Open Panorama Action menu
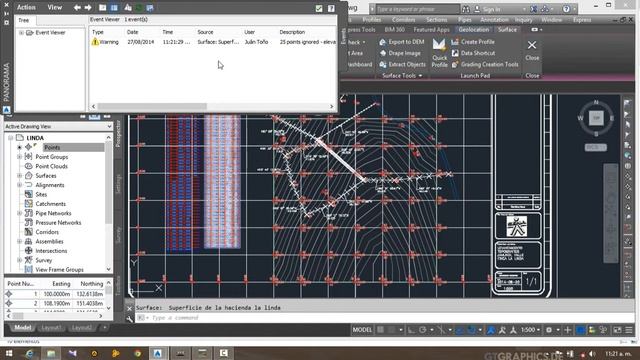The height and width of the screenshot is (360, 640). [x=26, y=7]
